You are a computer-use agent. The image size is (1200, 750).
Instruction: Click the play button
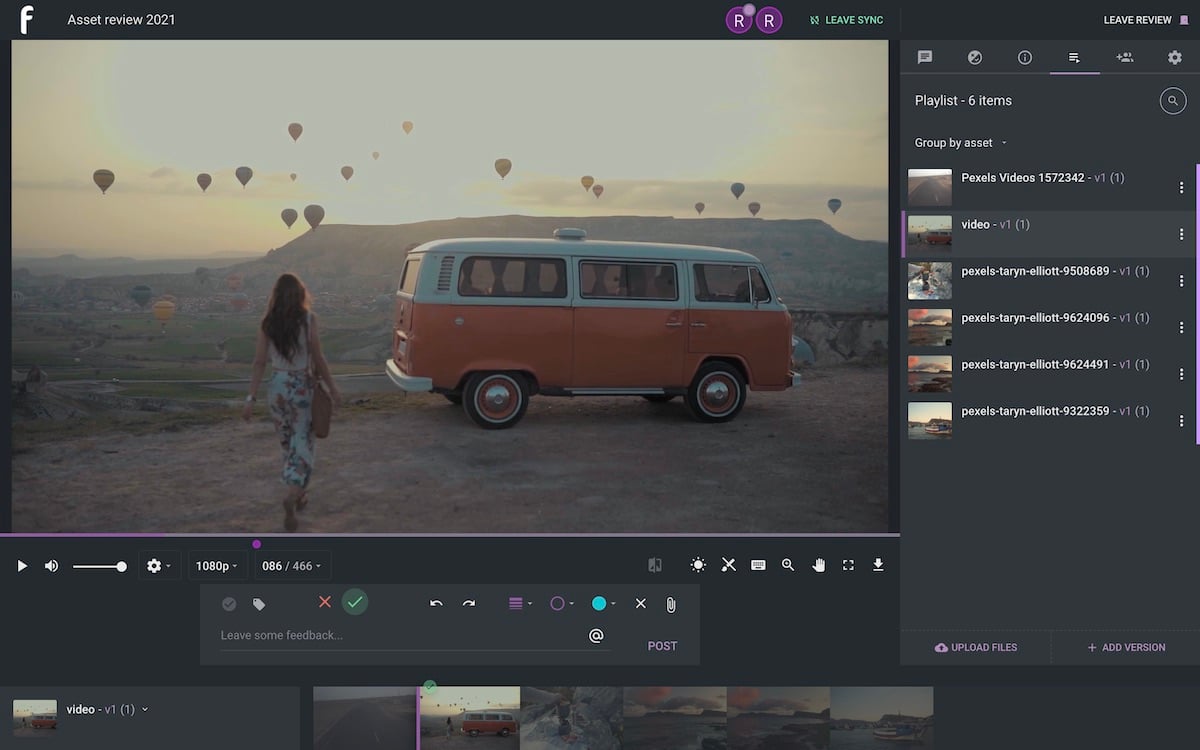coord(22,566)
